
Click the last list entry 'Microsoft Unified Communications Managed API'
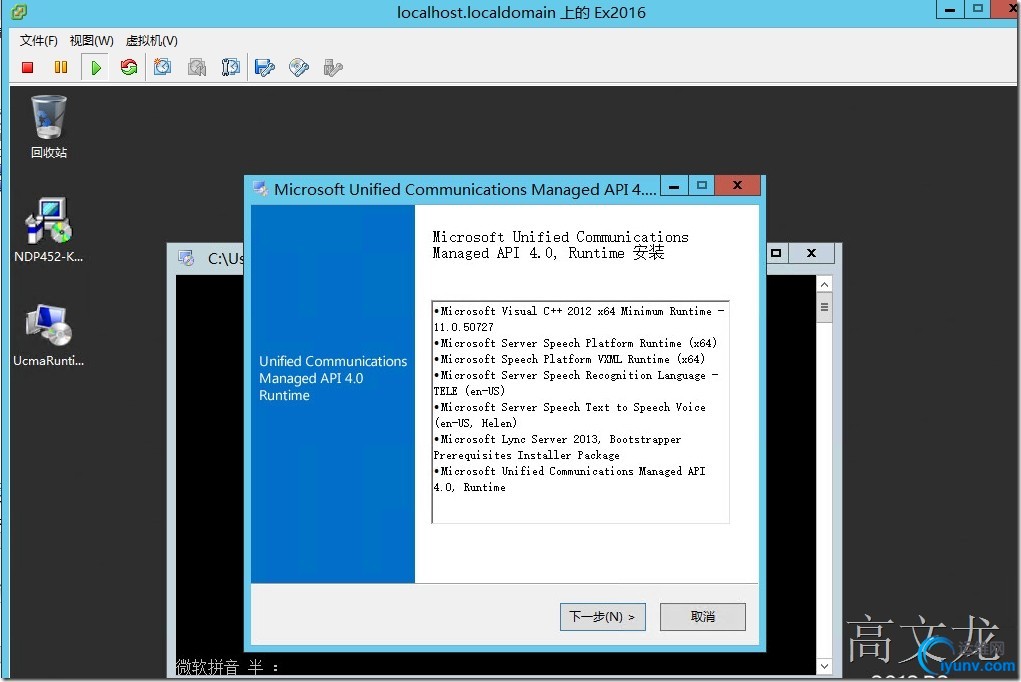point(570,479)
